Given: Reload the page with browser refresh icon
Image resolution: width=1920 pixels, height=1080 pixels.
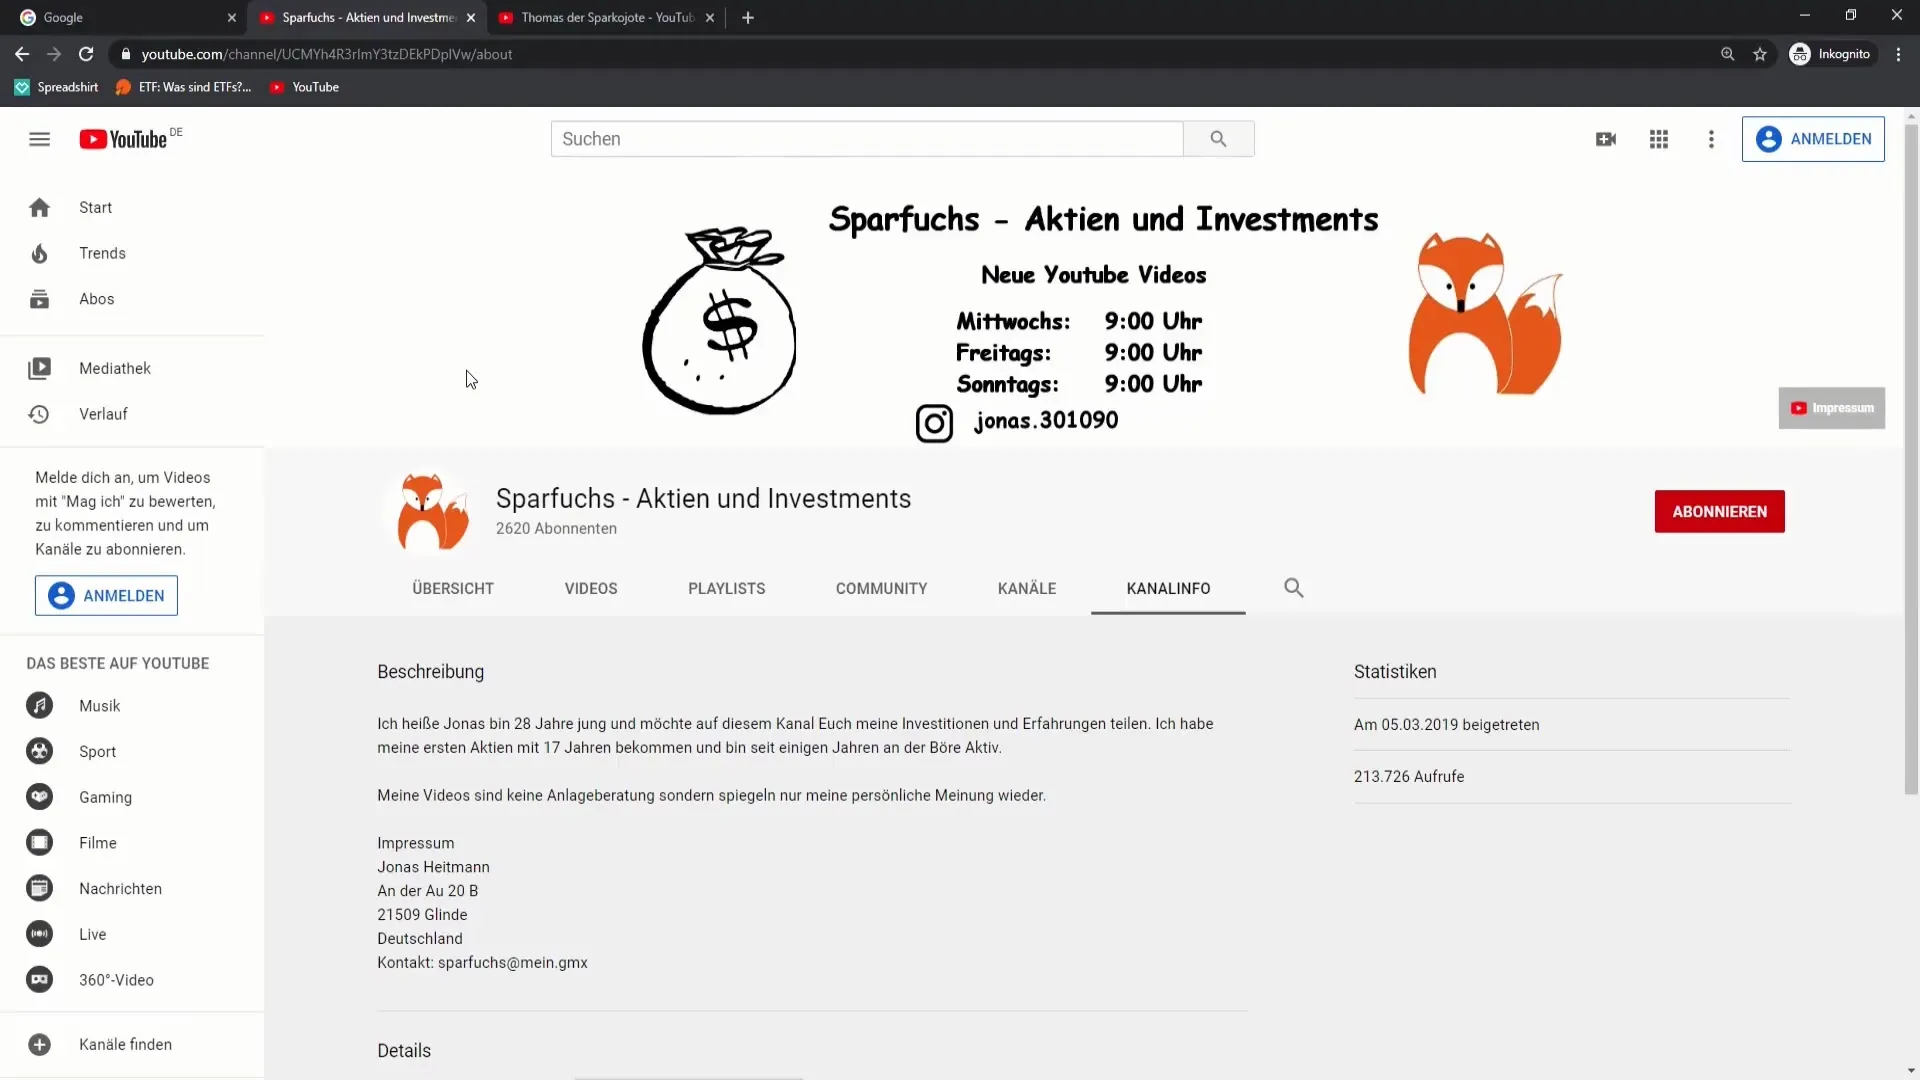Looking at the screenshot, I should [86, 54].
